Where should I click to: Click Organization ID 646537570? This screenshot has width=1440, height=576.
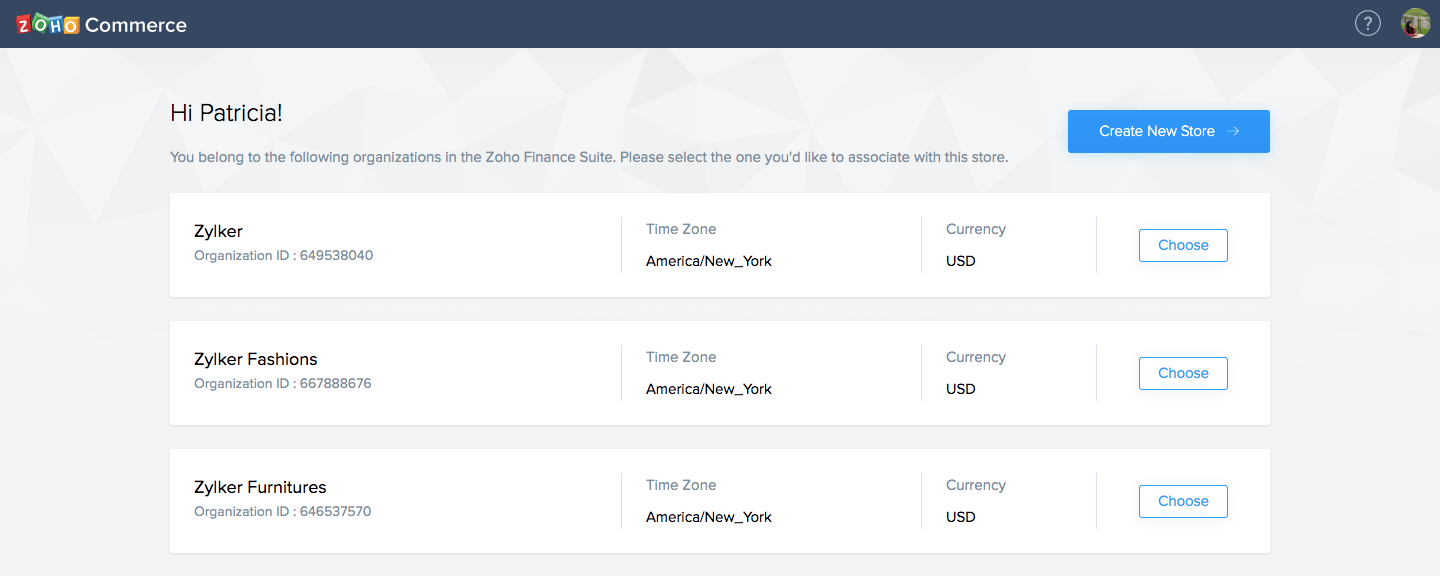282,511
